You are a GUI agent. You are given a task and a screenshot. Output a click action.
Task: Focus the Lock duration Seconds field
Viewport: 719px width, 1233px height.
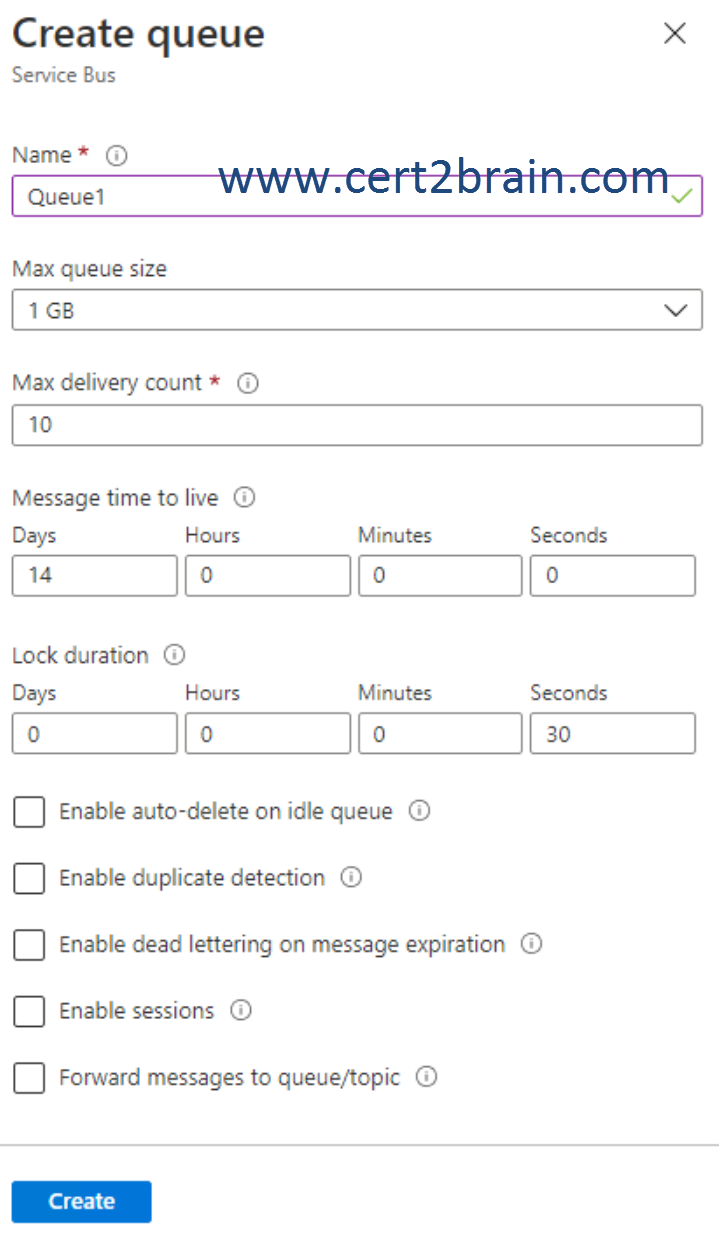pyautogui.click(x=612, y=733)
